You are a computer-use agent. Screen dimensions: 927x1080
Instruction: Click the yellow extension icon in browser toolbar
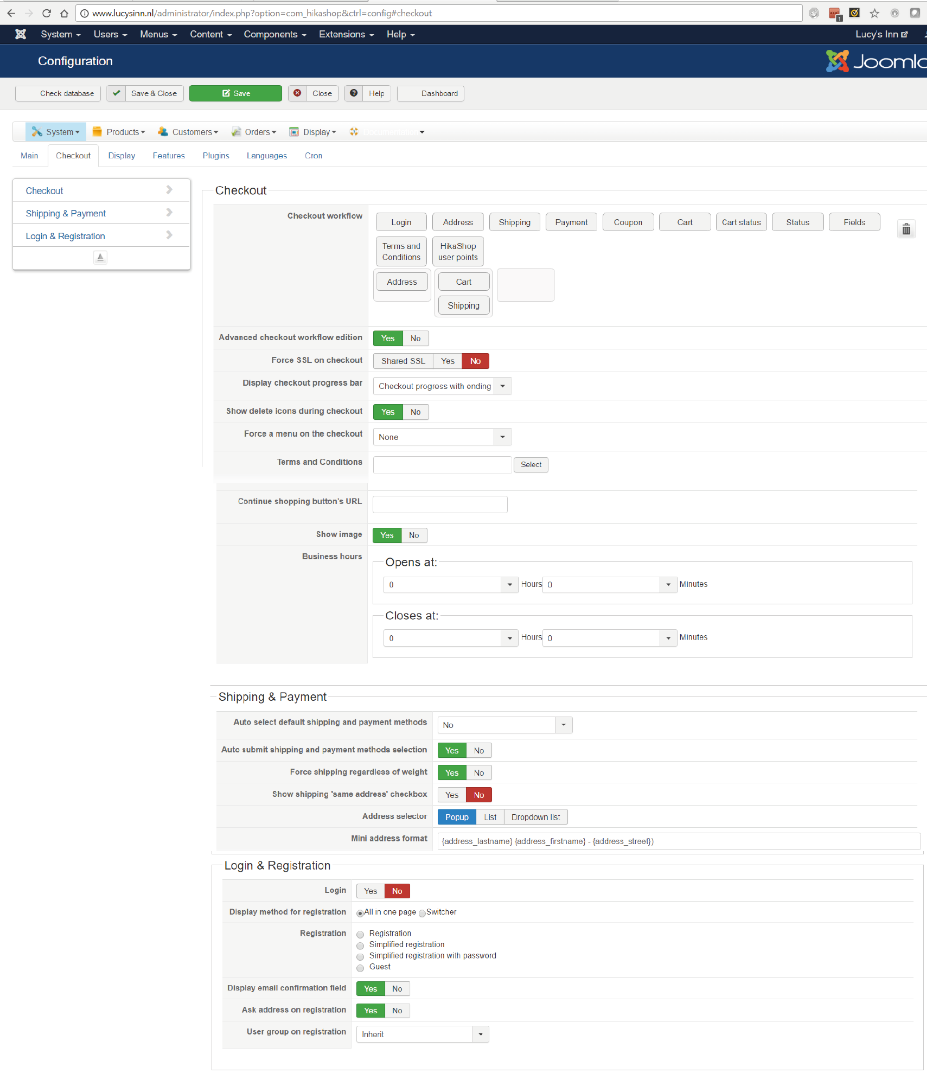point(854,13)
